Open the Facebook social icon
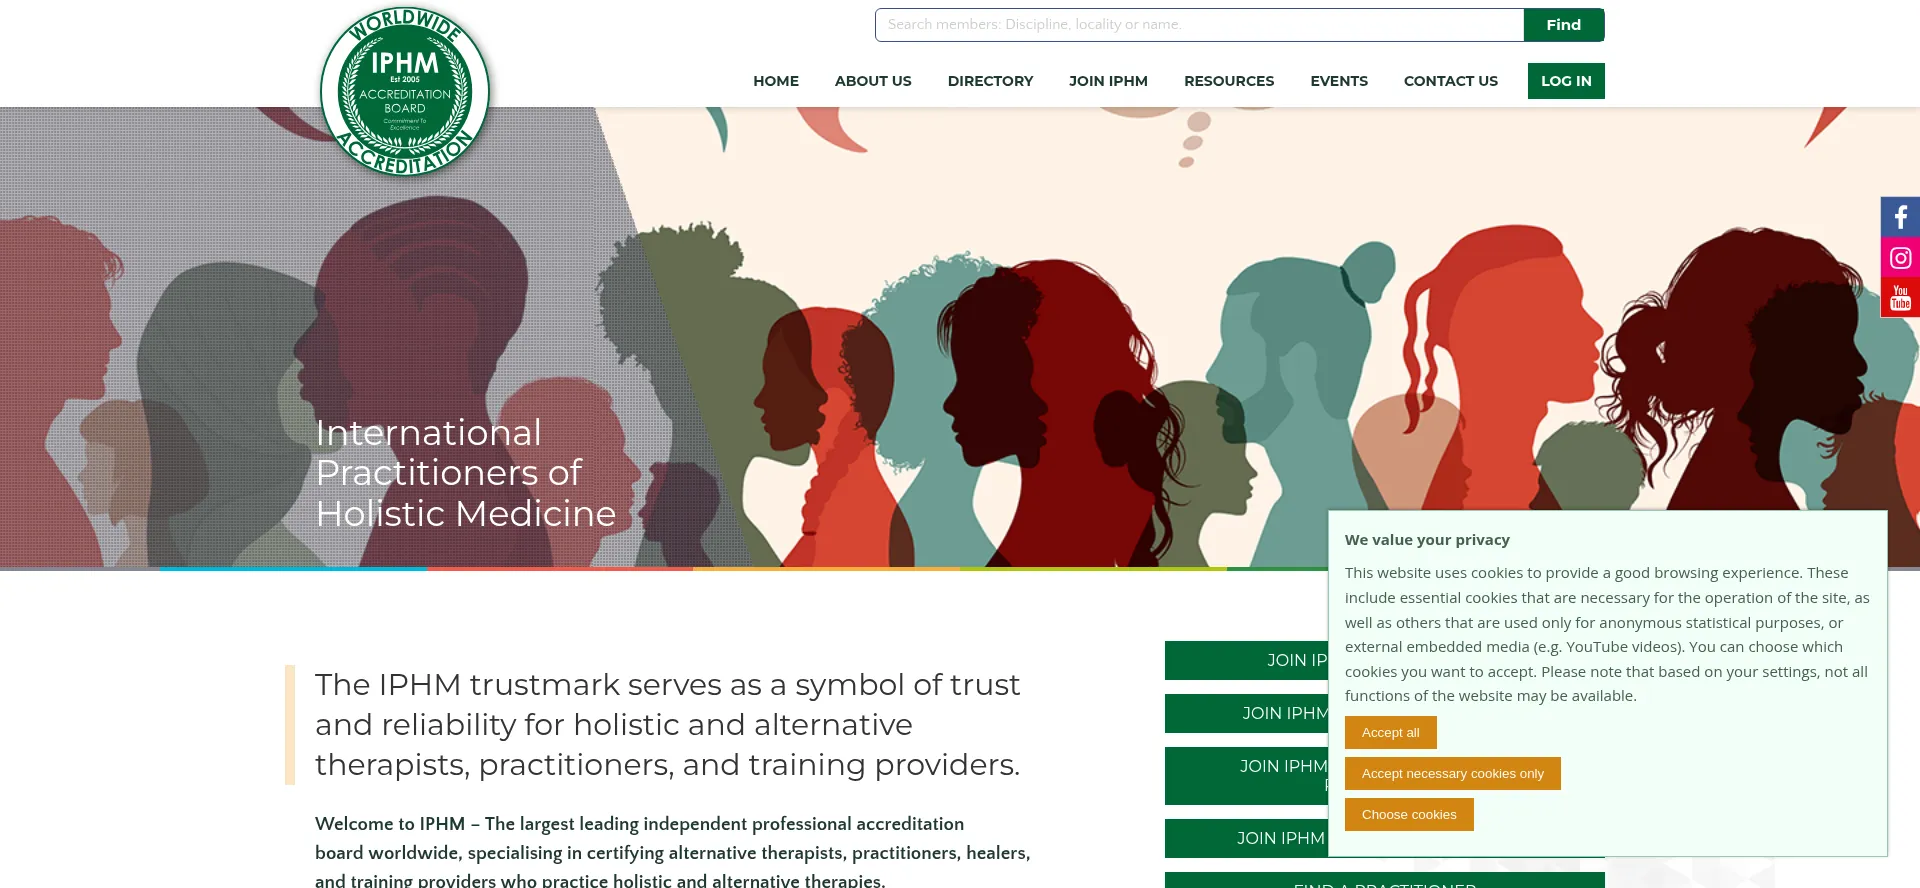This screenshot has height=888, width=1920. point(1900,217)
